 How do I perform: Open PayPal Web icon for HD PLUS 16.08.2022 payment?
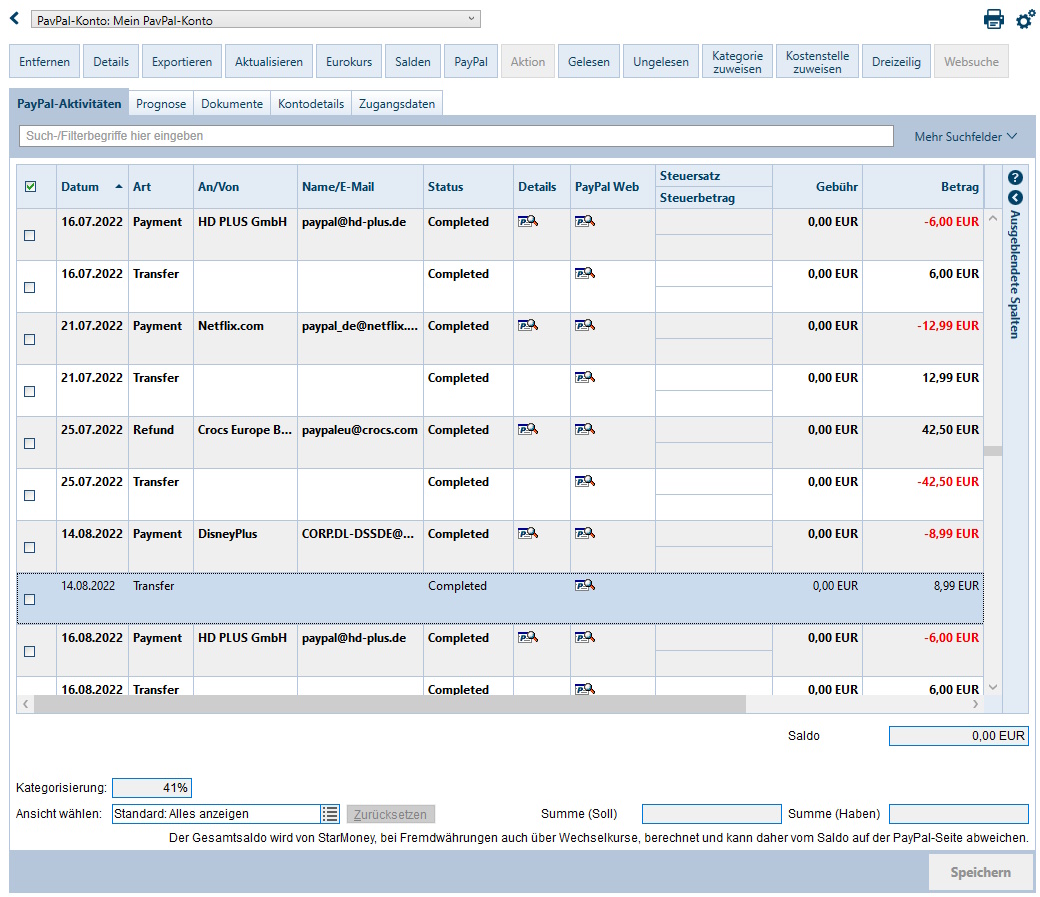point(585,637)
